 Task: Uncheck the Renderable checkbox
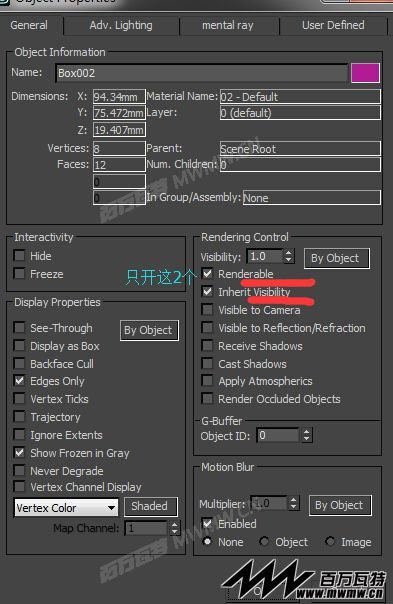(207, 273)
